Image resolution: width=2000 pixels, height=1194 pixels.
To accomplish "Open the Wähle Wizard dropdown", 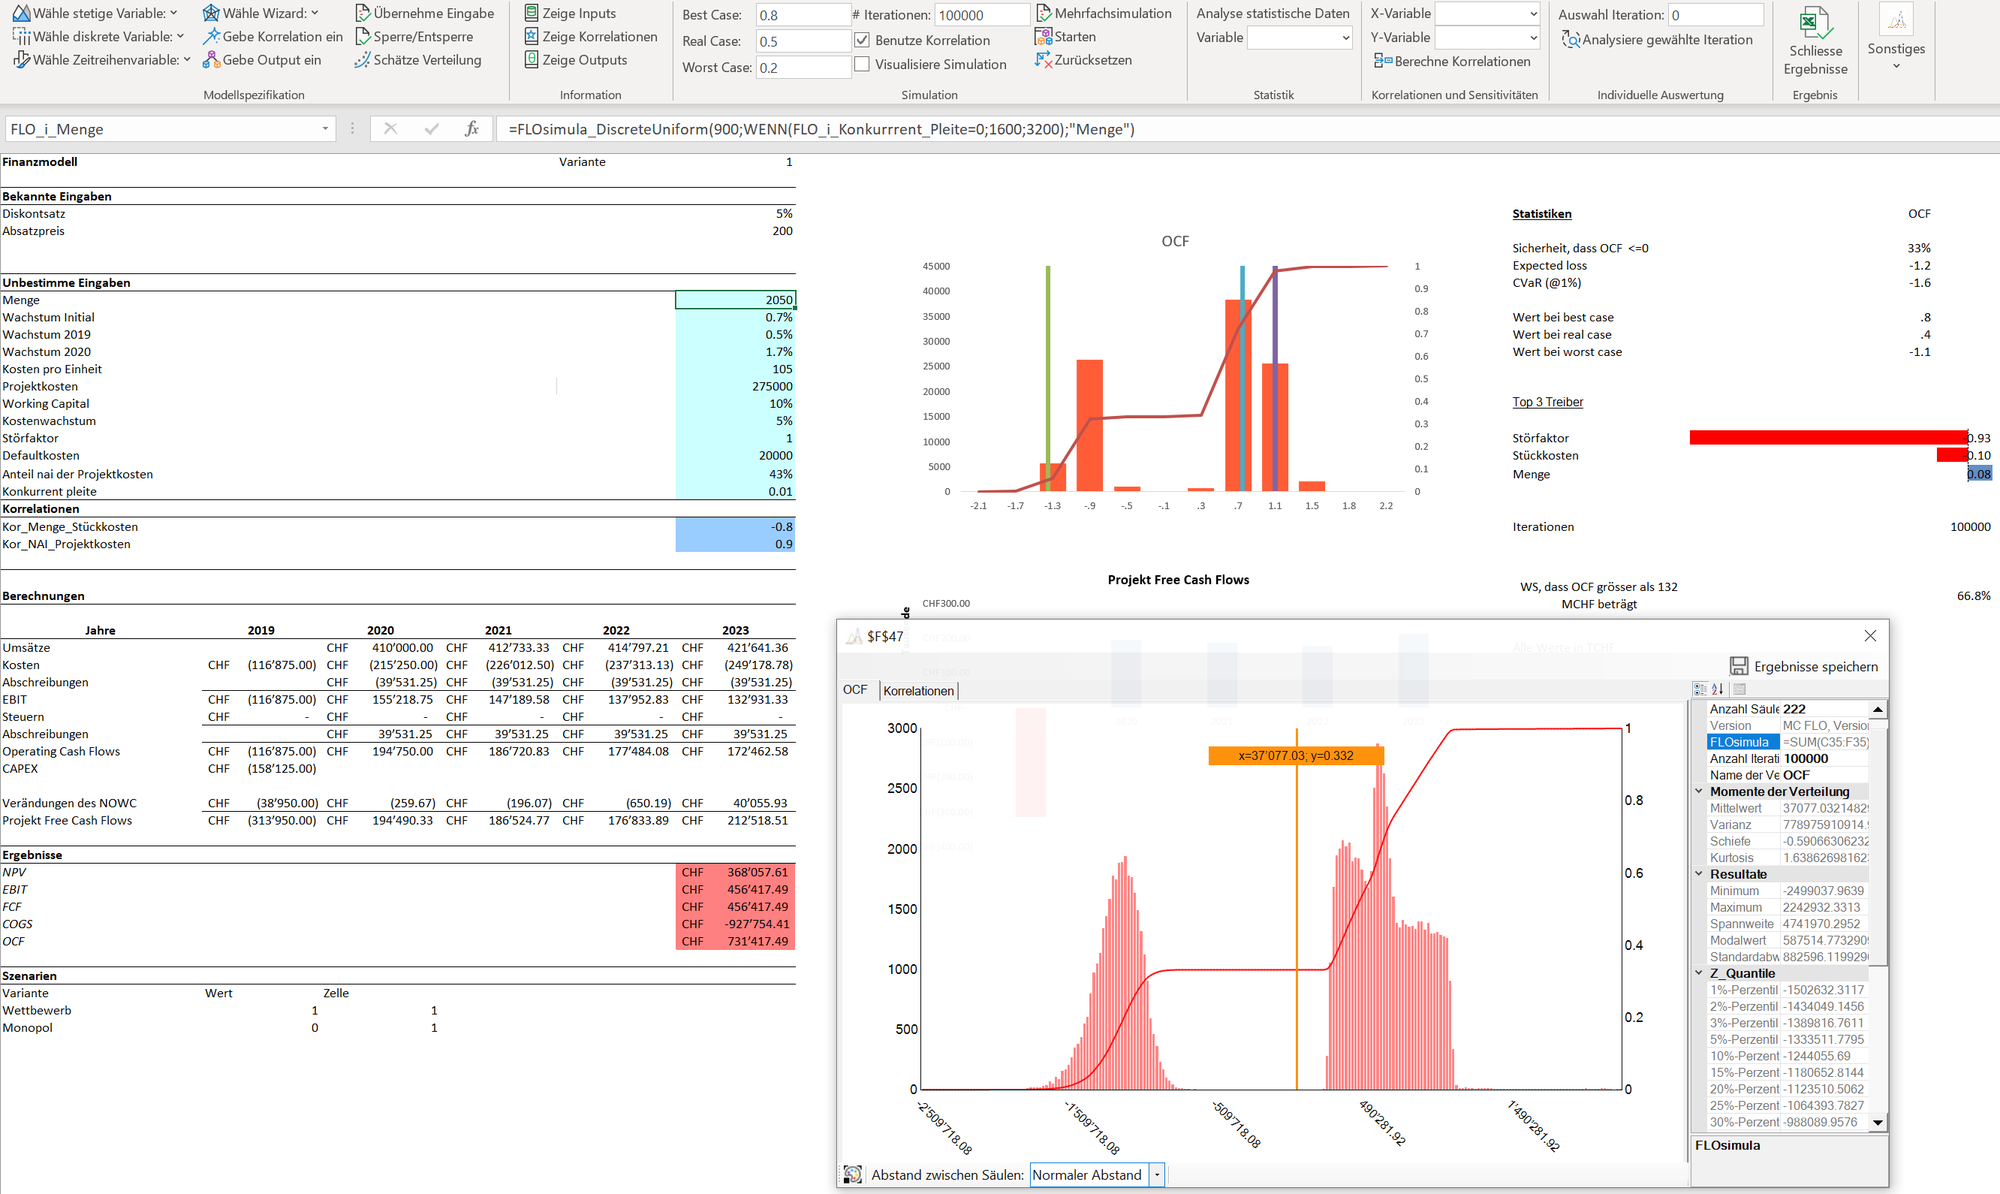I will pos(315,14).
